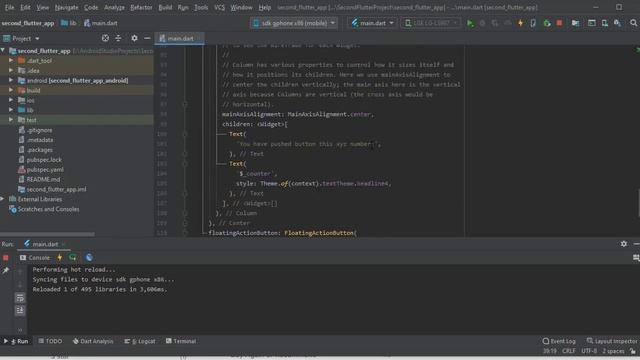Click CRLF line separator in status bar
Screen dimensions: 640x360
point(569,351)
